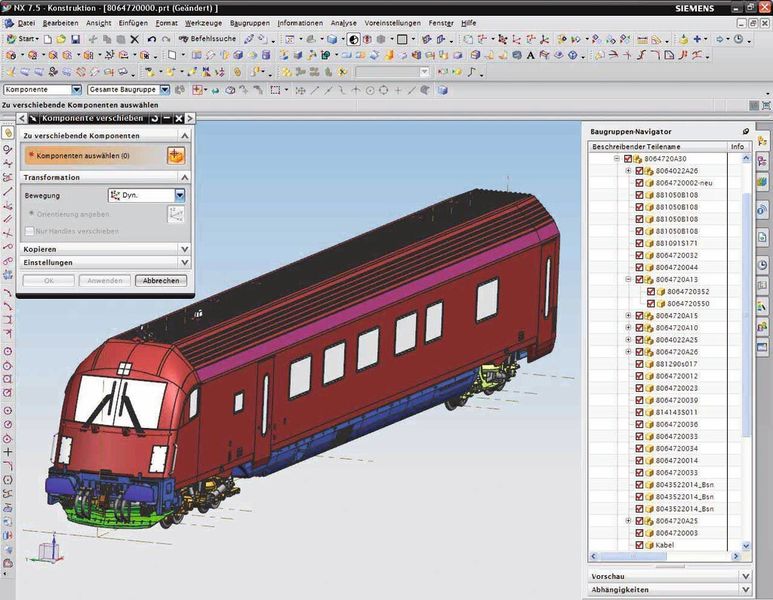Toggle the checkbox for 881091S171
773x600 pixels.
[639, 243]
